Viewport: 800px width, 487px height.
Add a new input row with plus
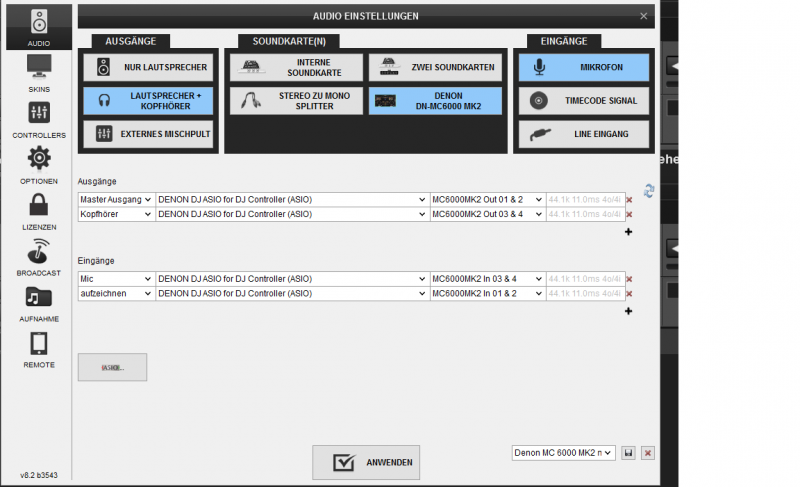click(629, 311)
